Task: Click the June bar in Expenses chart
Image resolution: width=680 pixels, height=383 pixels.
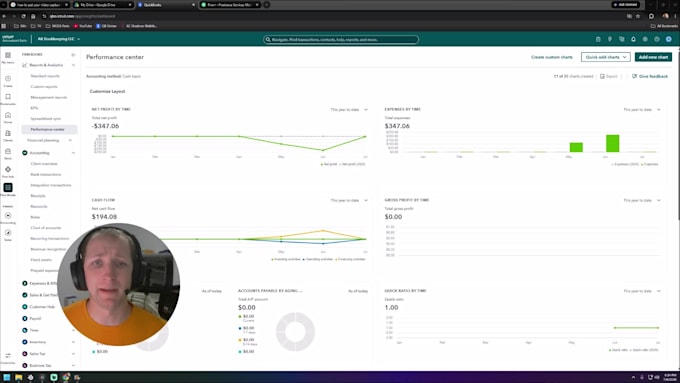Action: (612, 144)
